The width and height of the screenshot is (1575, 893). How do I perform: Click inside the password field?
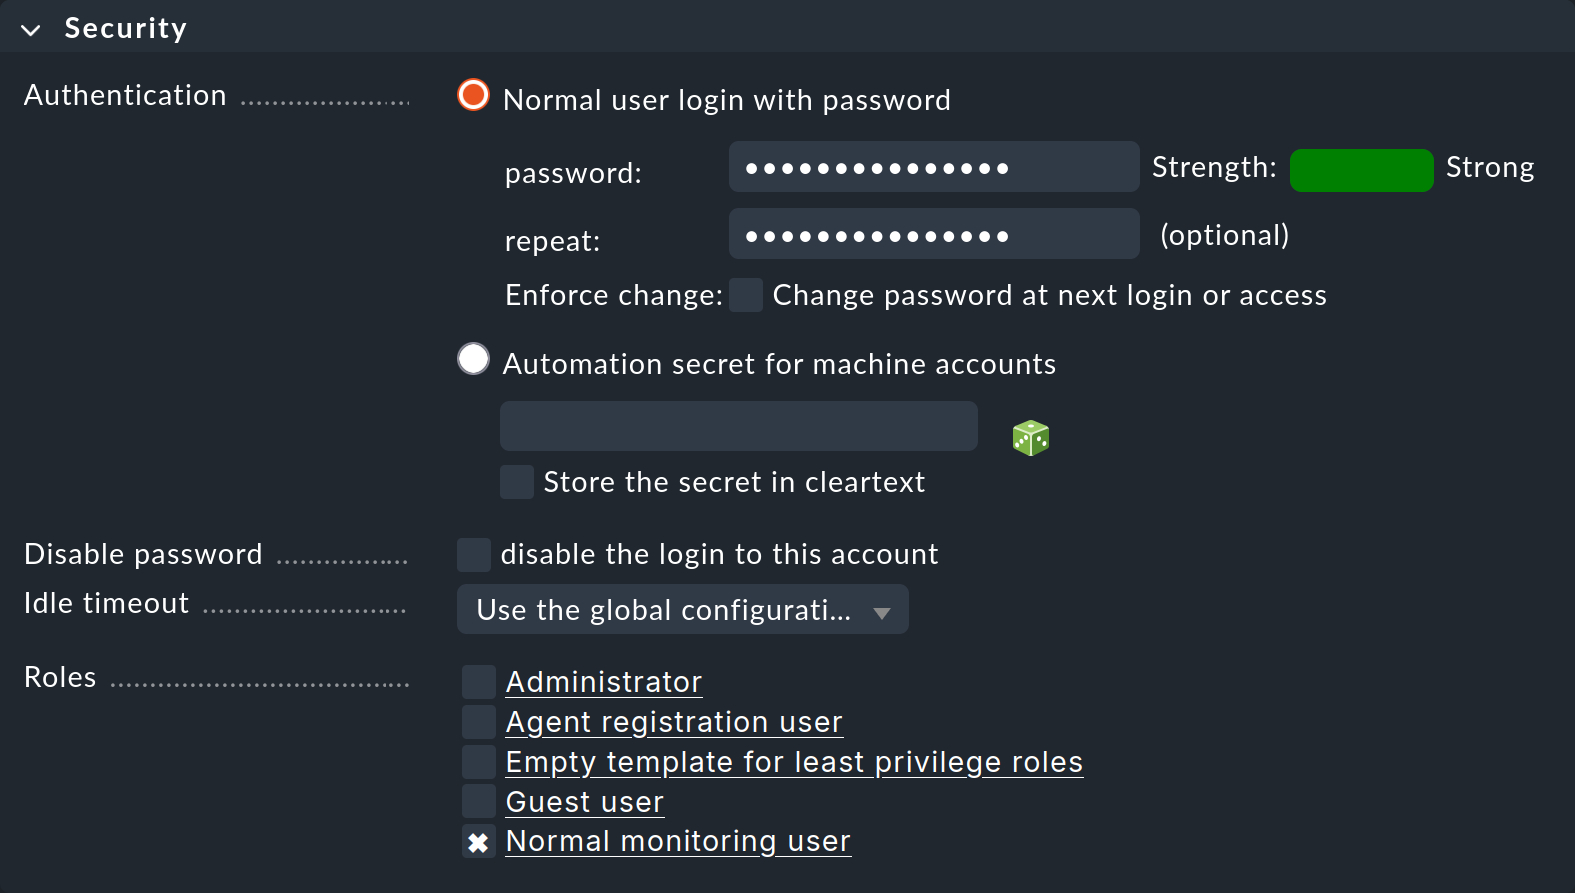(x=933, y=167)
